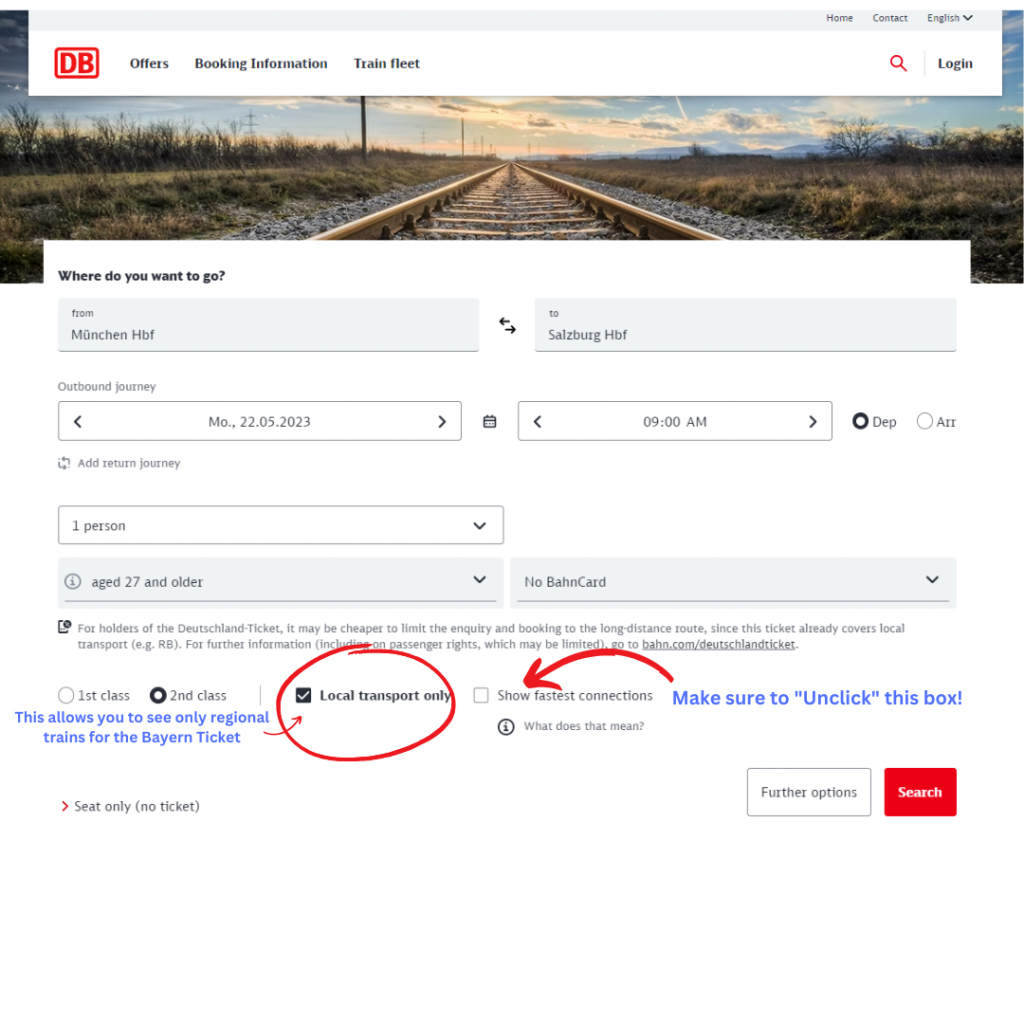Uncheck Local transport only checkbox
Viewport: 1024px width, 1024px height.
tap(303, 695)
